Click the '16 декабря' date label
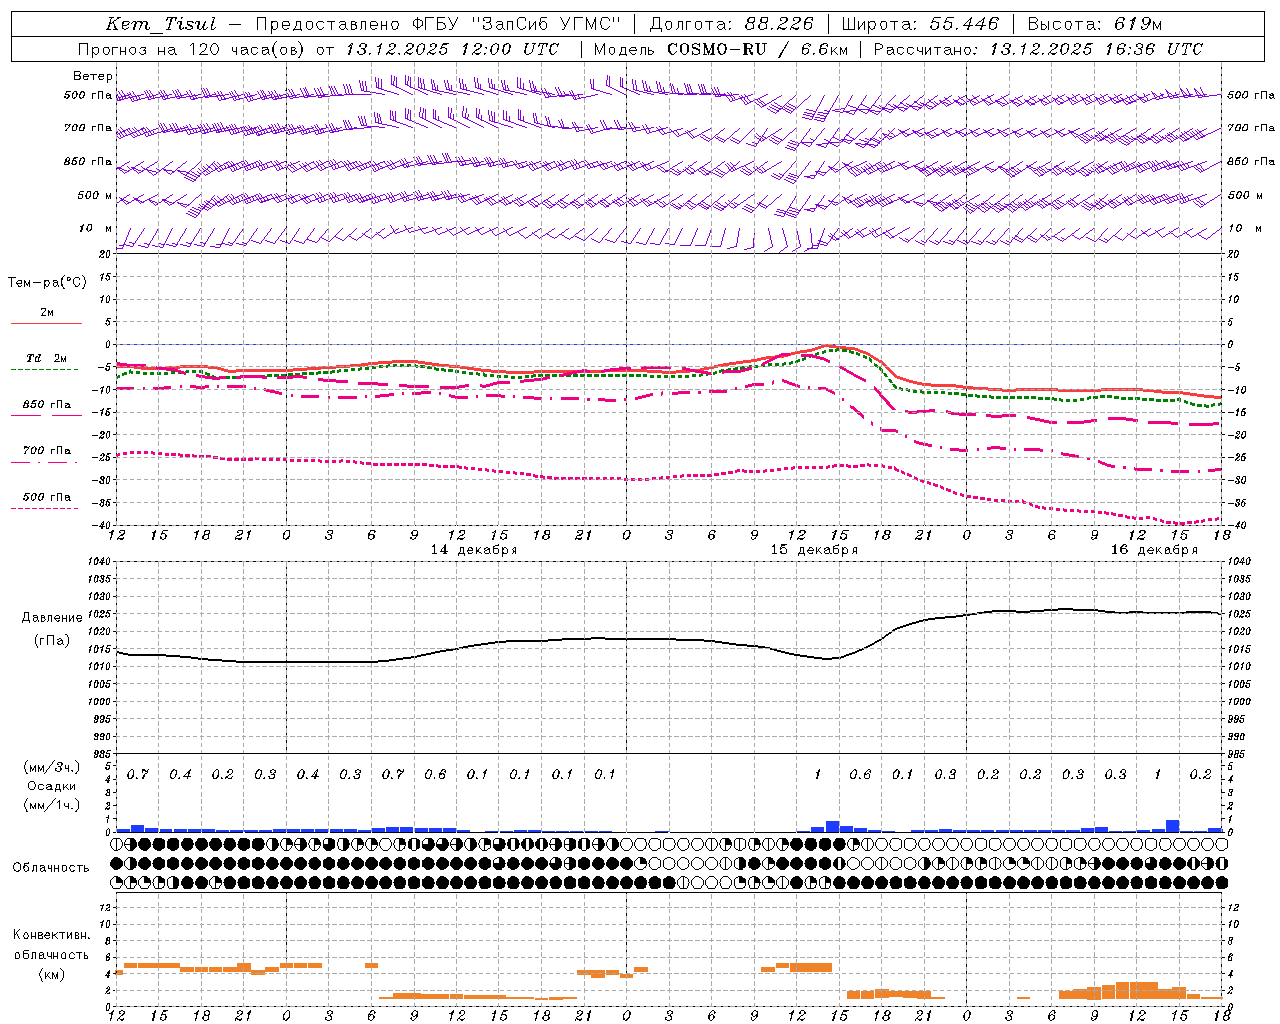Screen dimensions: 1280x1024 point(1154,550)
